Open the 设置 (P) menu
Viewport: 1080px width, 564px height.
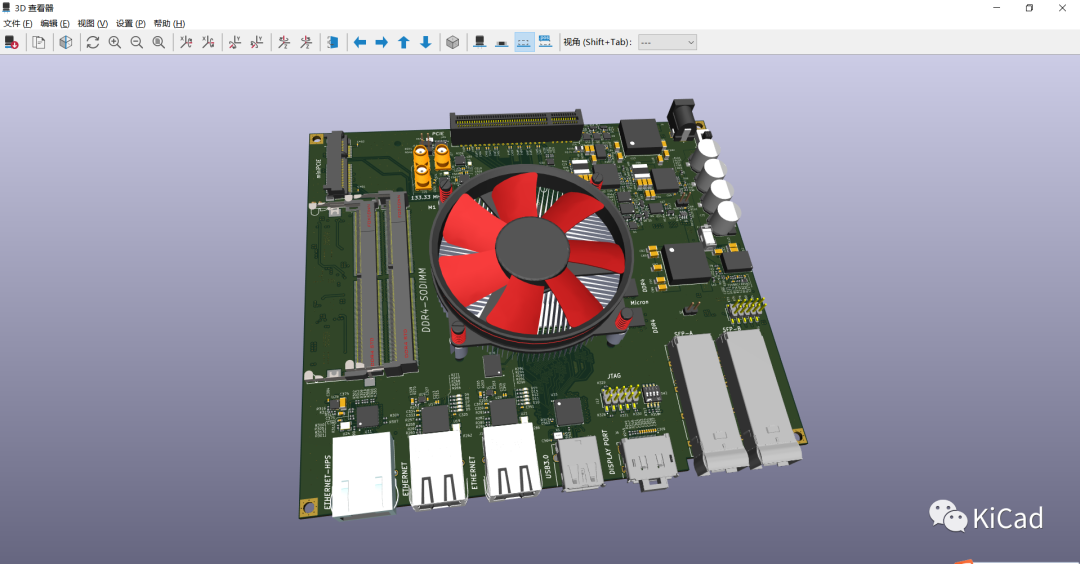pyautogui.click(x=130, y=23)
